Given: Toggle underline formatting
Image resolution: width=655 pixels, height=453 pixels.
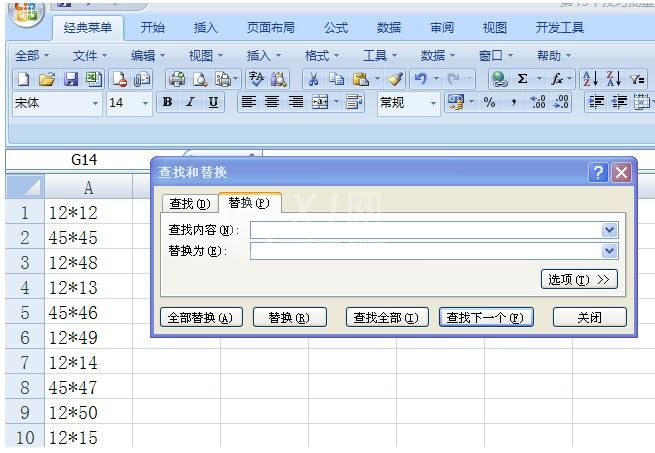Looking at the screenshot, I should coord(213,102).
